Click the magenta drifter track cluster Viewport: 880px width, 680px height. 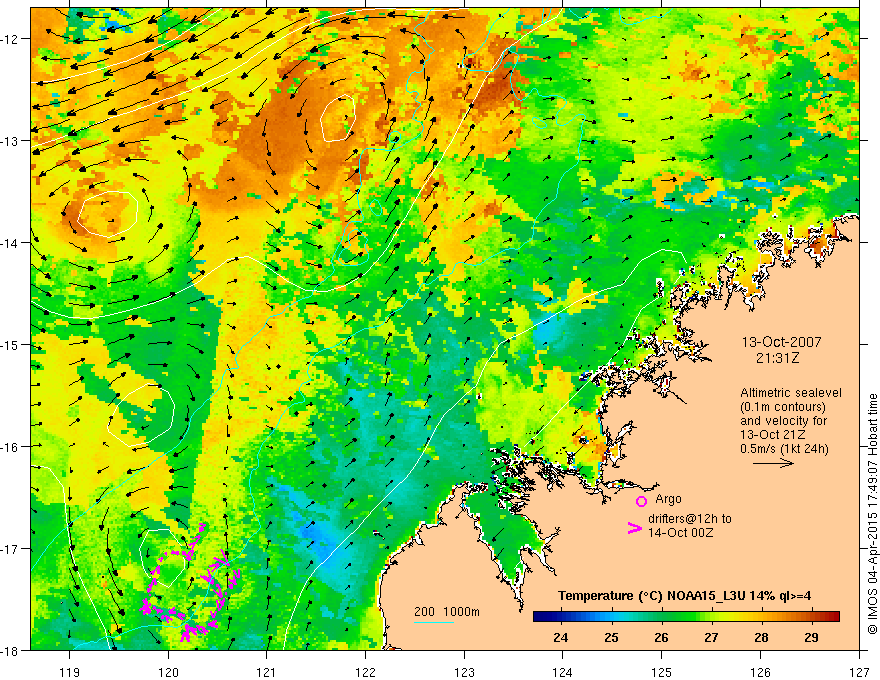191,583
